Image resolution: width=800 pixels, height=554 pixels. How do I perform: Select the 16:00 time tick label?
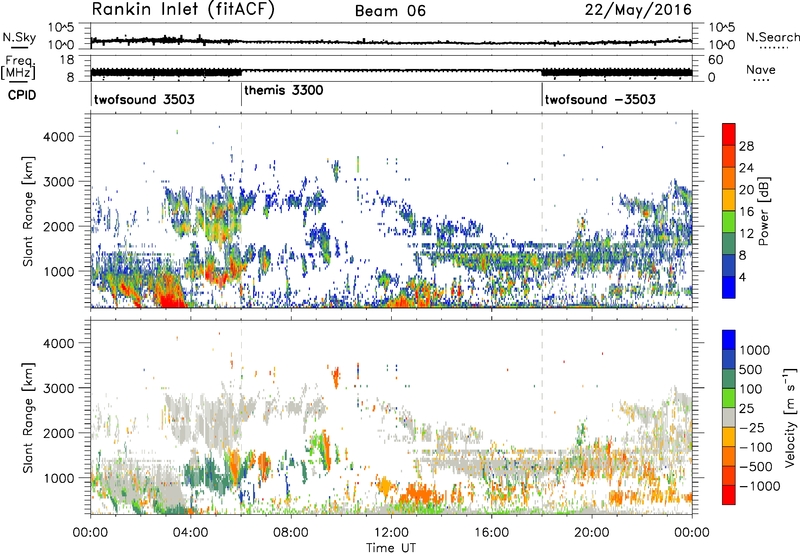pyautogui.click(x=491, y=533)
